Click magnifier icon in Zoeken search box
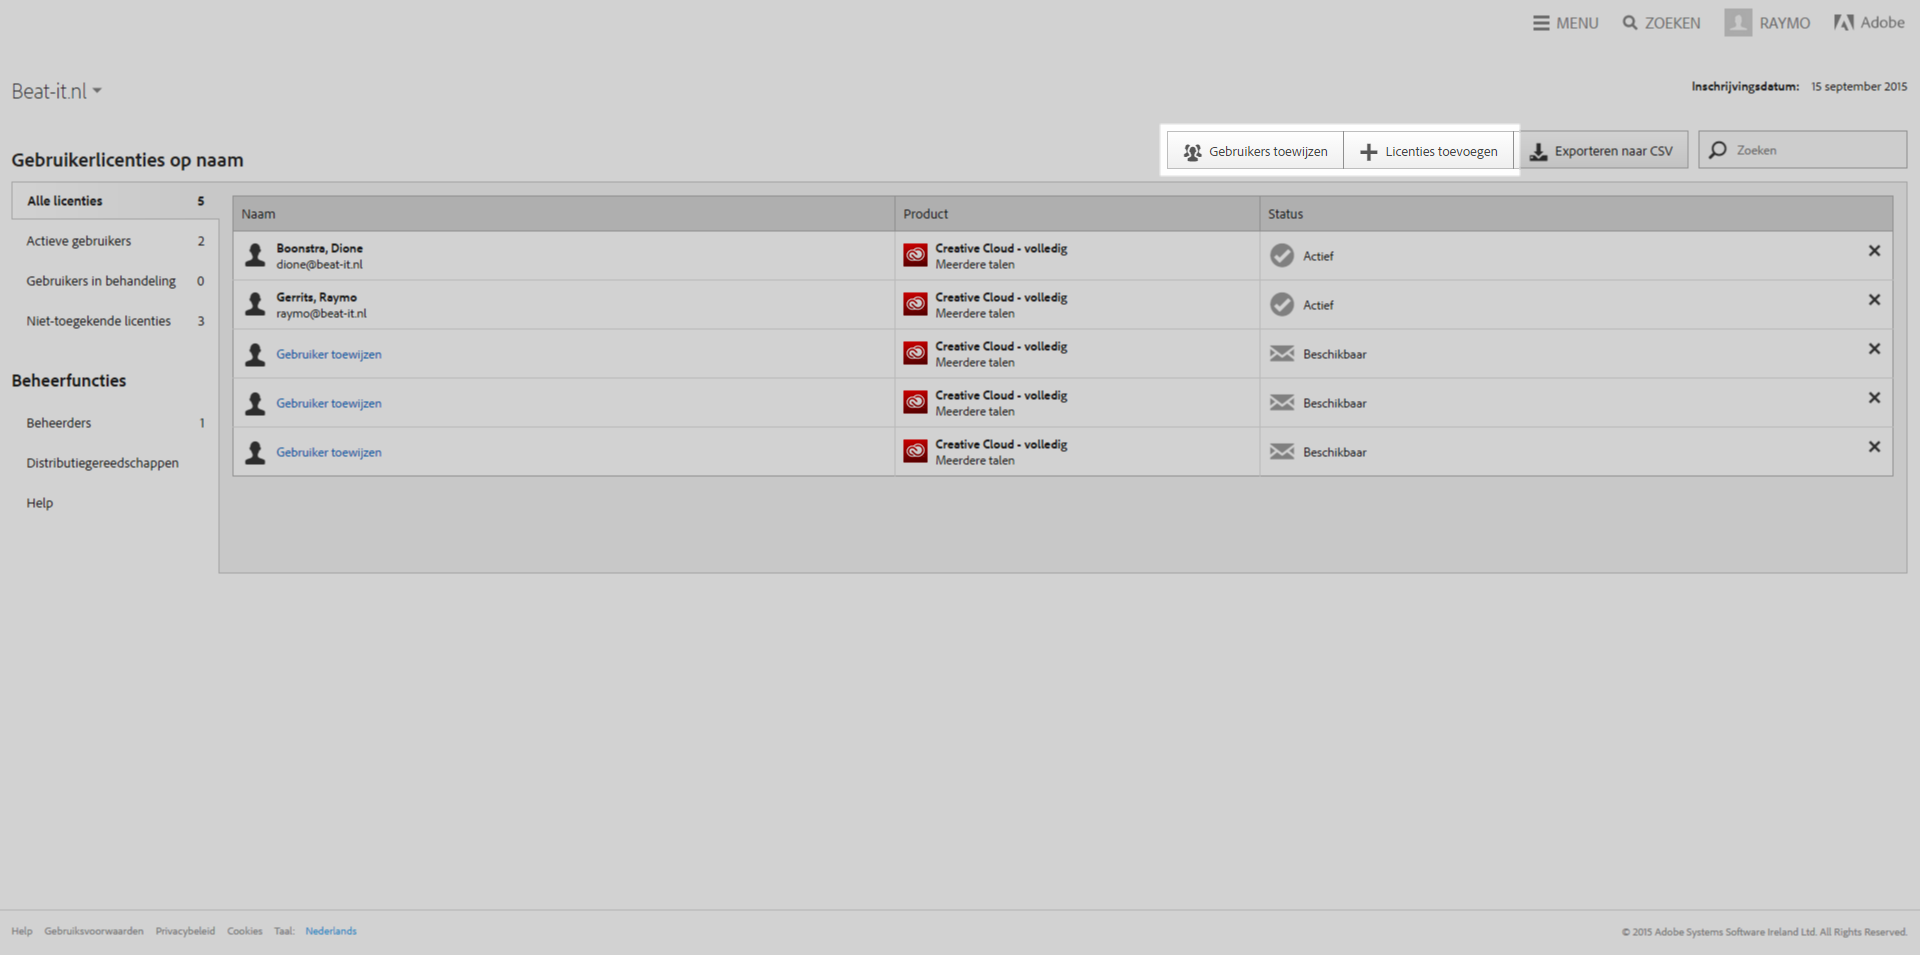The image size is (1920, 955). pos(1718,150)
